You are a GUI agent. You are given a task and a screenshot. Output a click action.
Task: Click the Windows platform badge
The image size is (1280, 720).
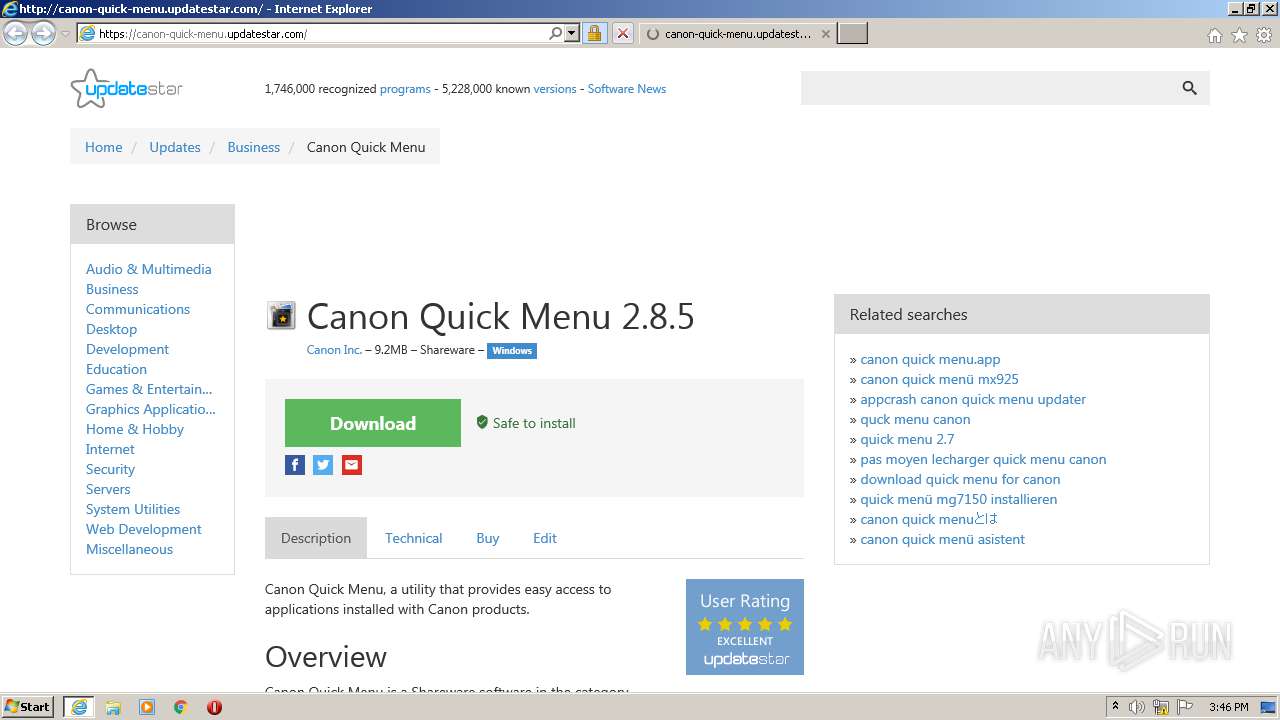(x=512, y=351)
